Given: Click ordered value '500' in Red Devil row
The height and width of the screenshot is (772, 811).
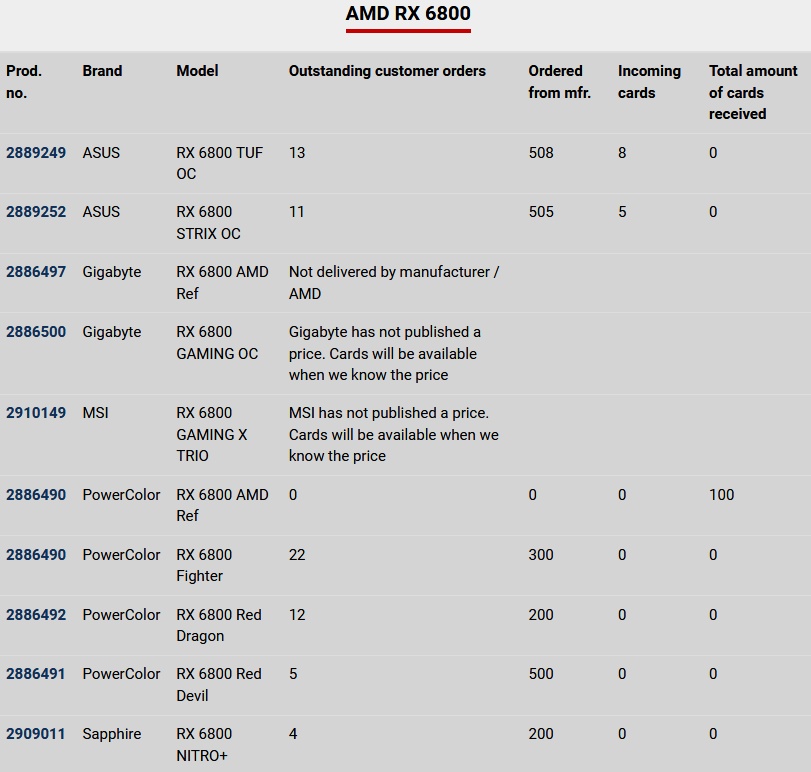Looking at the screenshot, I should 541,674.
